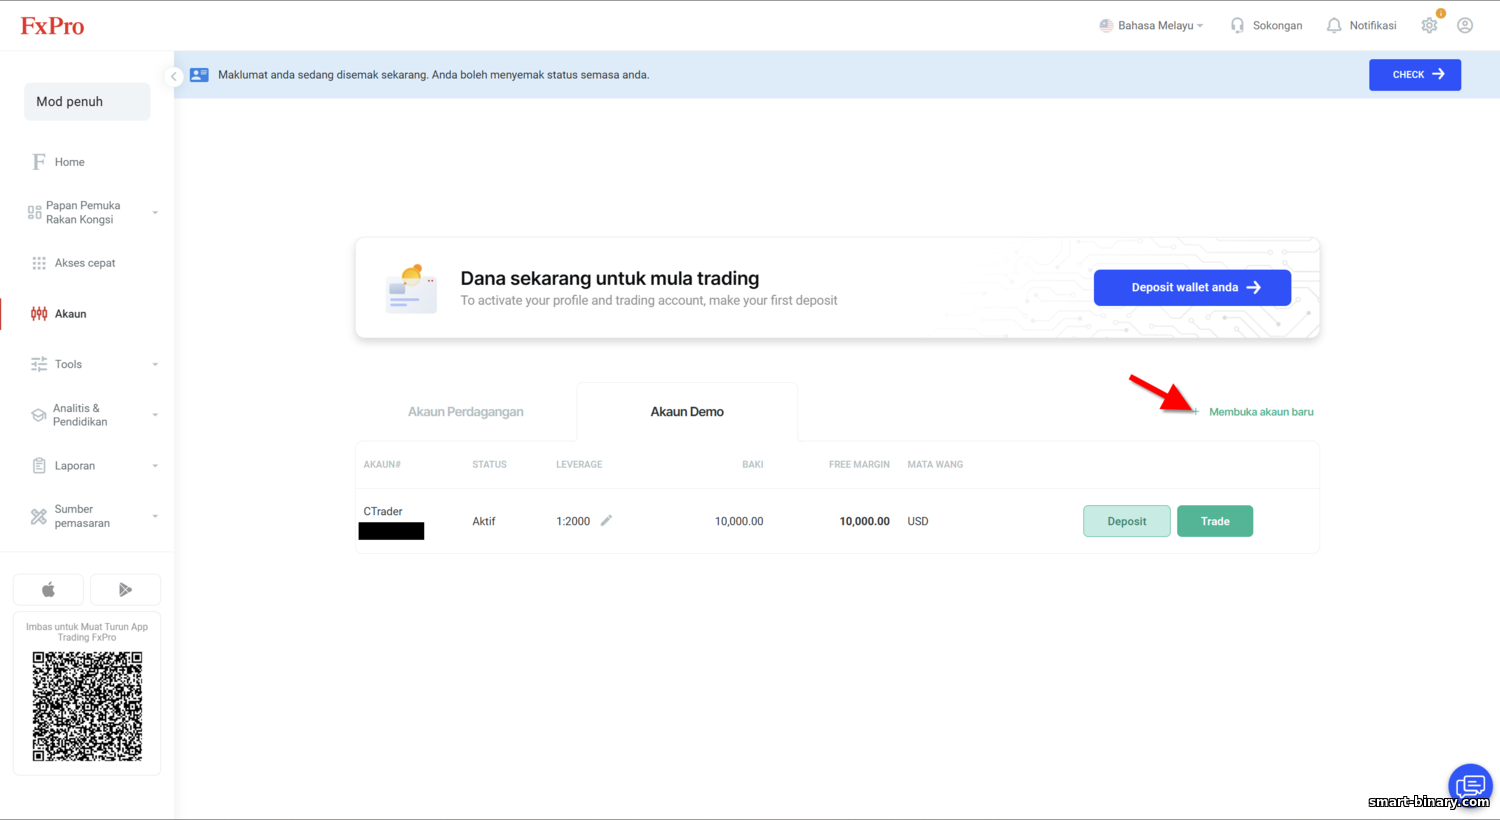Select the Akaun Demo tab
This screenshot has height=820, width=1500.
click(x=687, y=412)
